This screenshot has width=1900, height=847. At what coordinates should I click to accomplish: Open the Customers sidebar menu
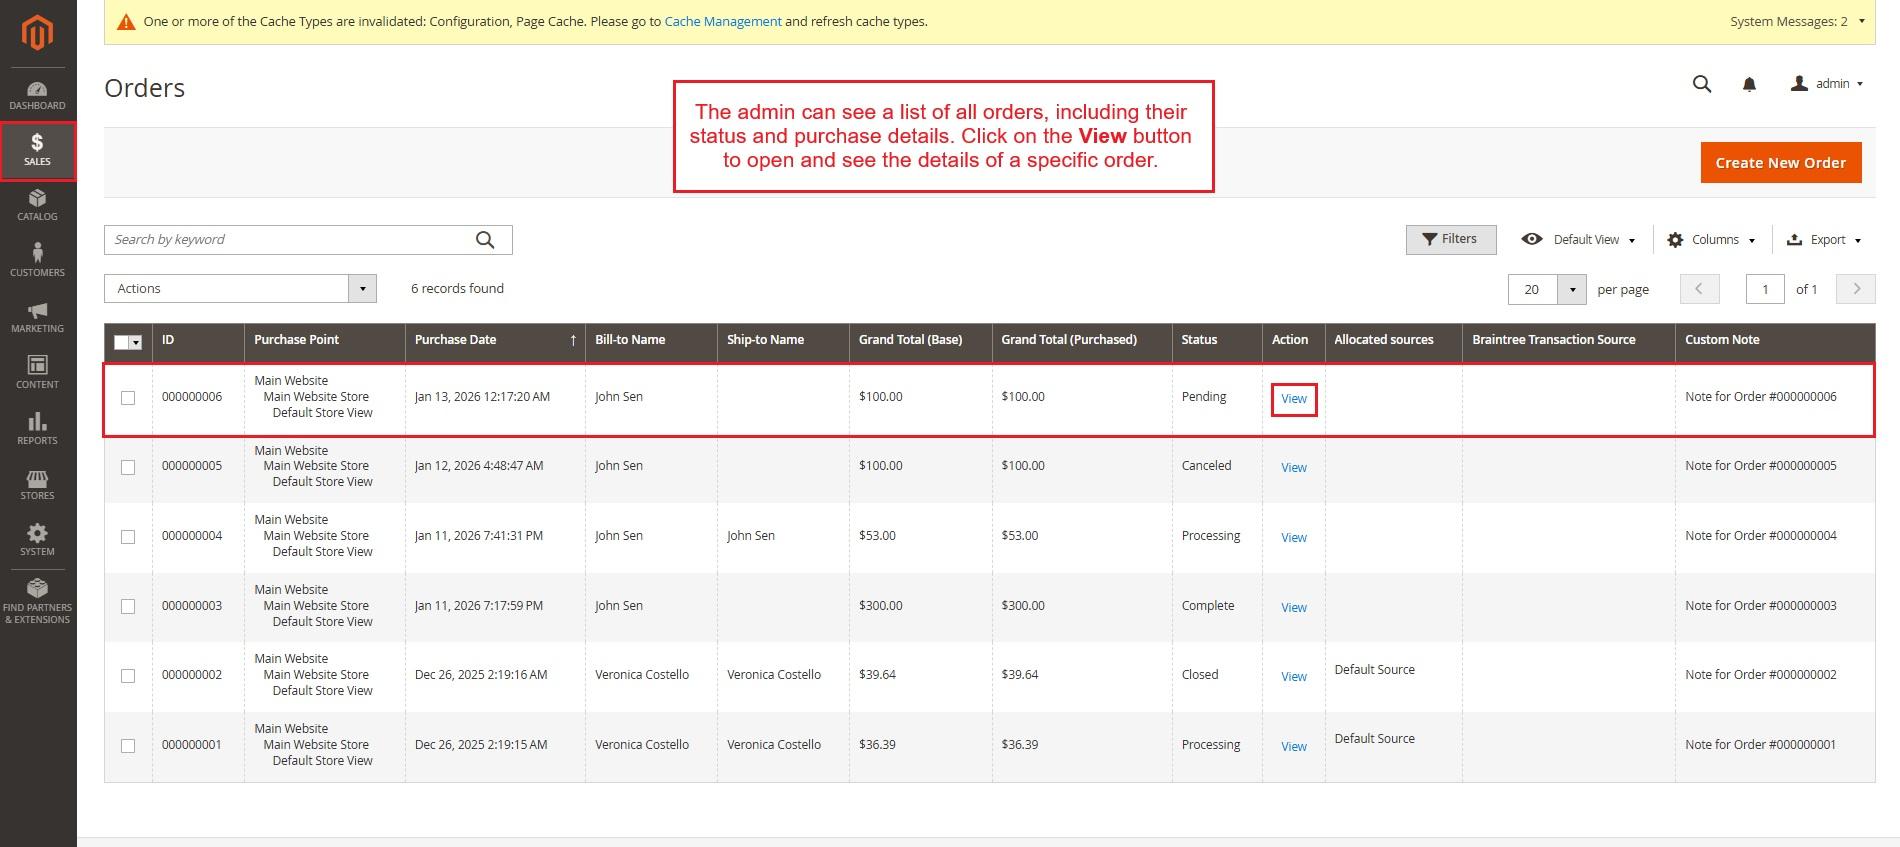pyautogui.click(x=37, y=260)
